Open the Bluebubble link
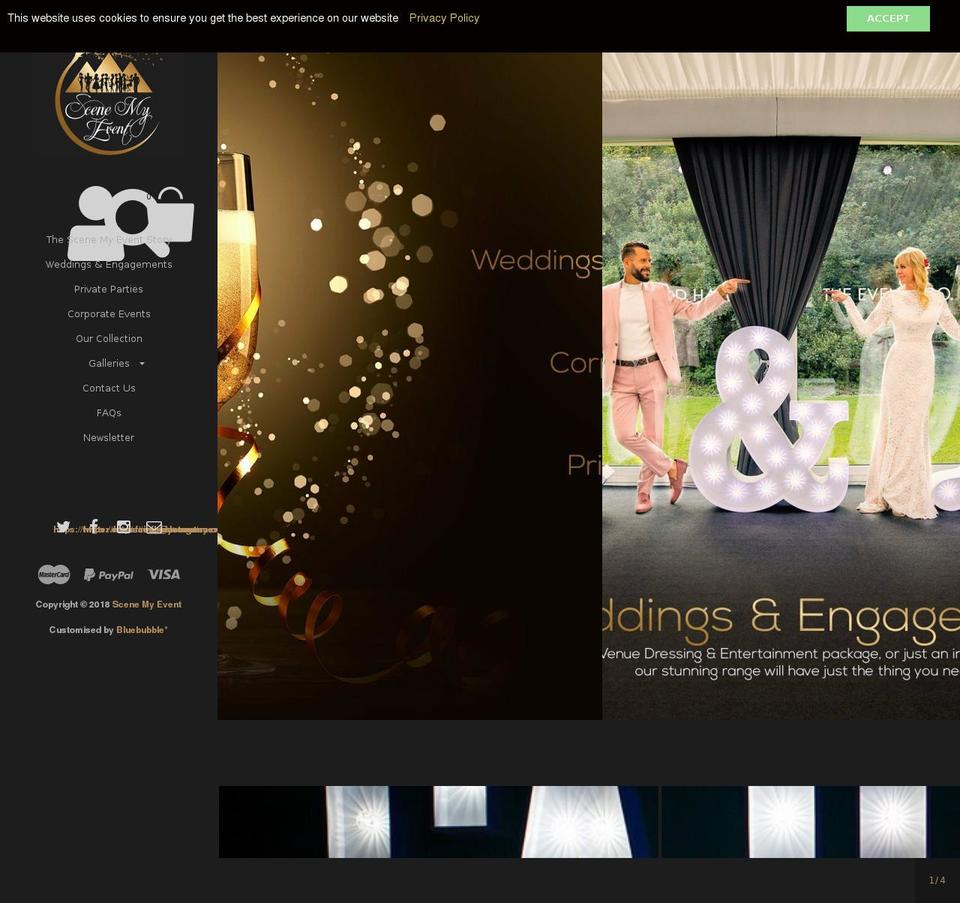The image size is (960, 903). tap(141, 630)
